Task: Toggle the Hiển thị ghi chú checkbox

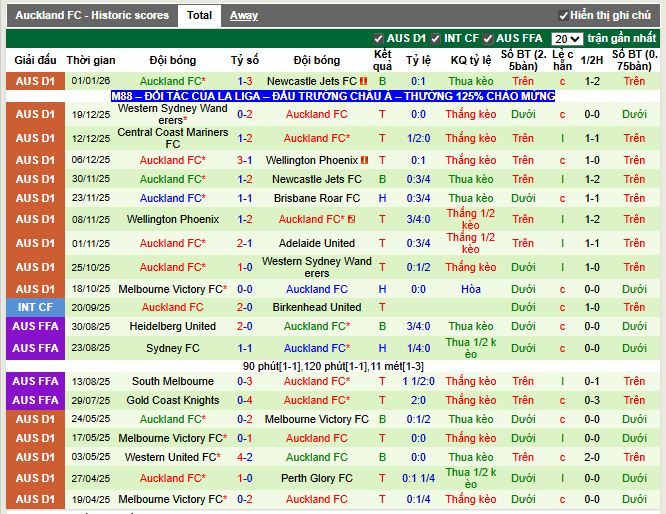Action: pyautogui.click(x=564, y=16)
